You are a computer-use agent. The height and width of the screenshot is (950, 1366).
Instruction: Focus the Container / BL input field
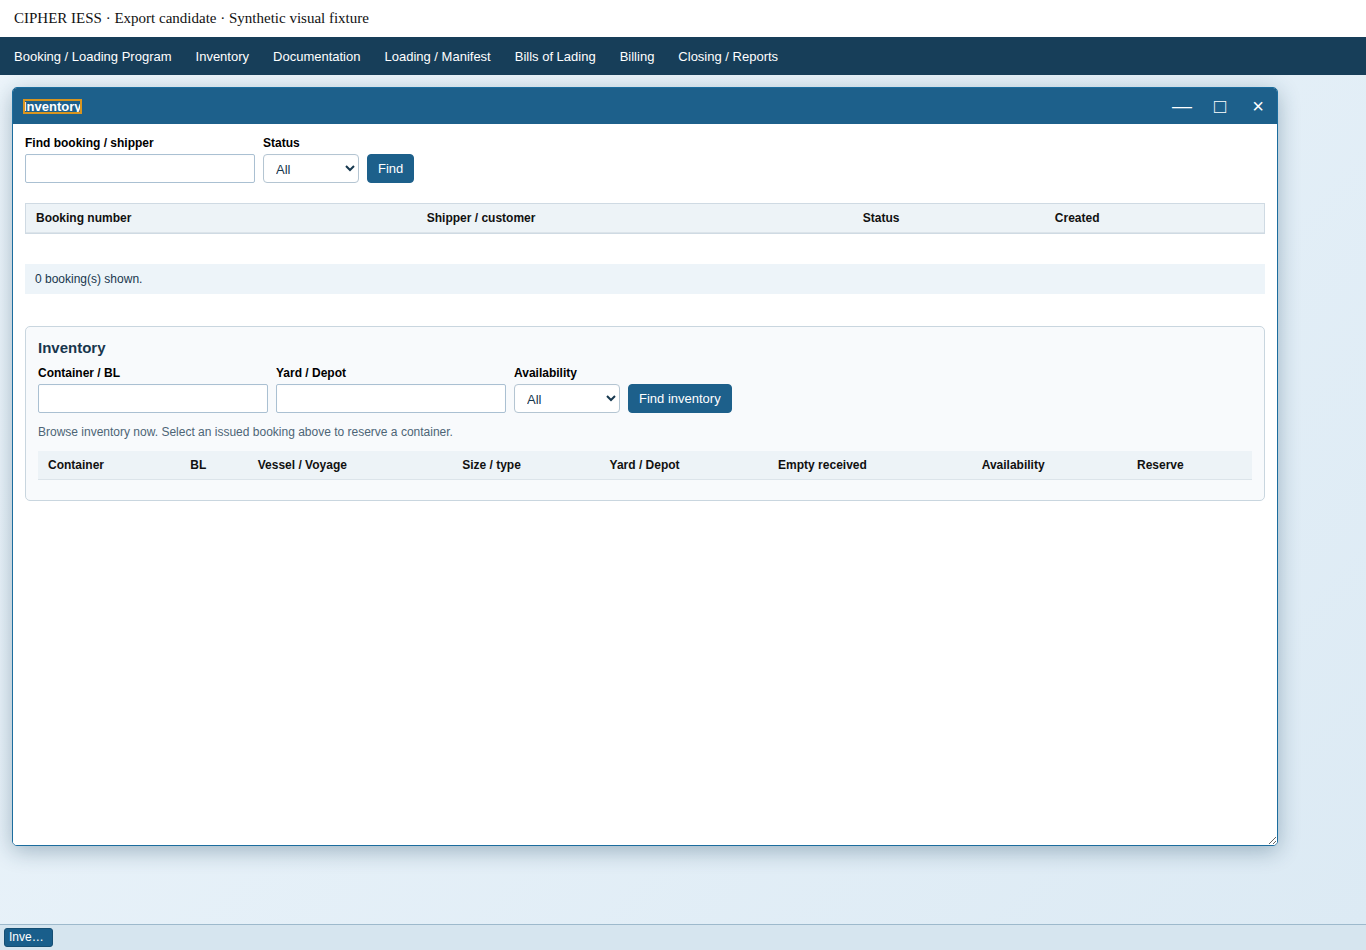pos(153,399)
